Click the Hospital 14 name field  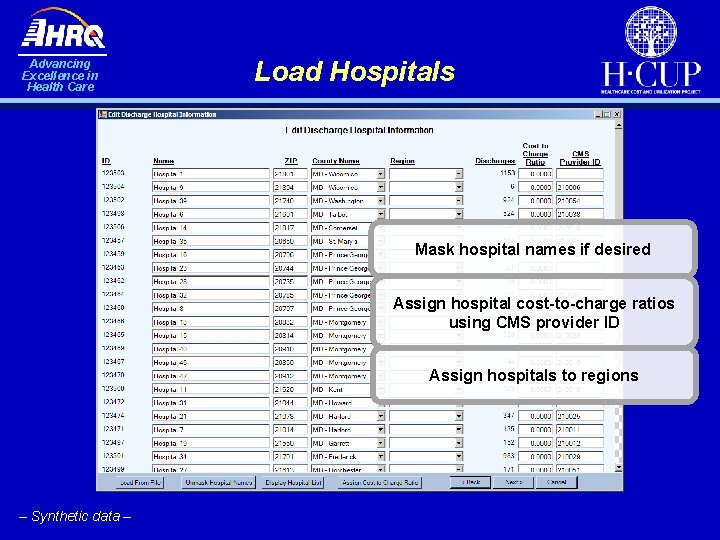[x=210, y=228]
